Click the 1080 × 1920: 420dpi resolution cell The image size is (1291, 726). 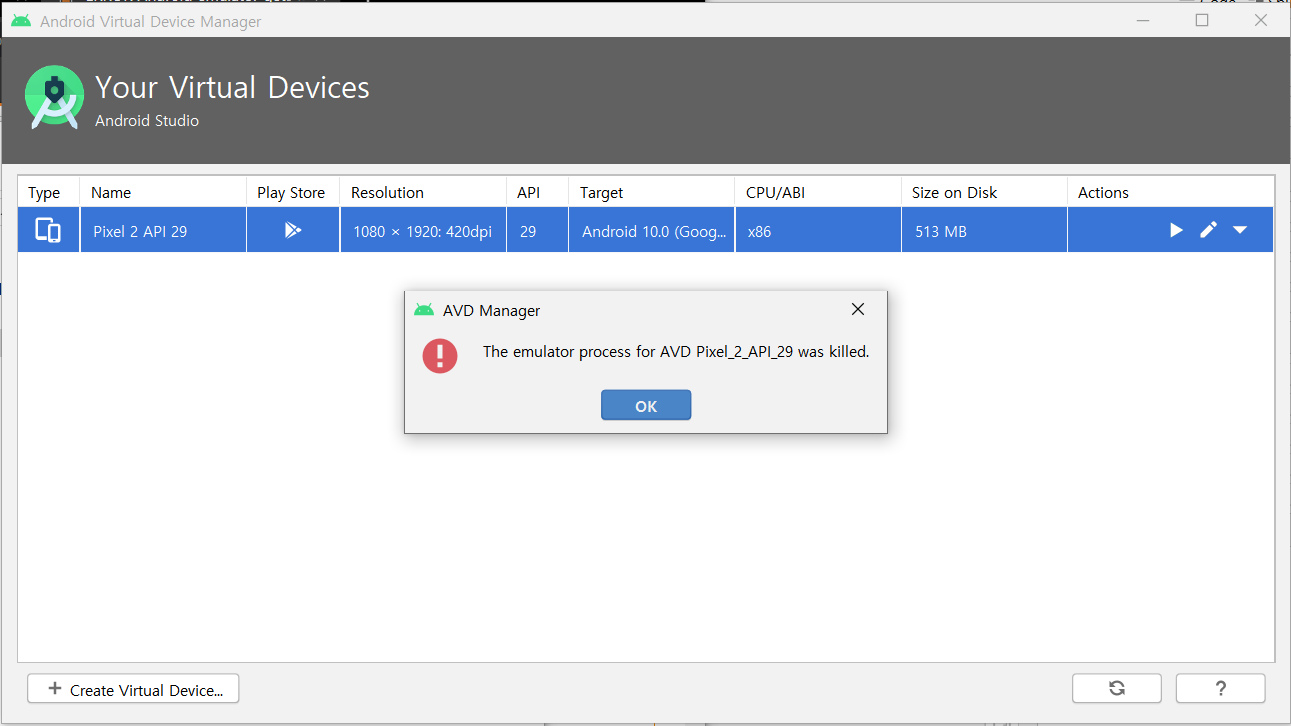coord(423,230)
